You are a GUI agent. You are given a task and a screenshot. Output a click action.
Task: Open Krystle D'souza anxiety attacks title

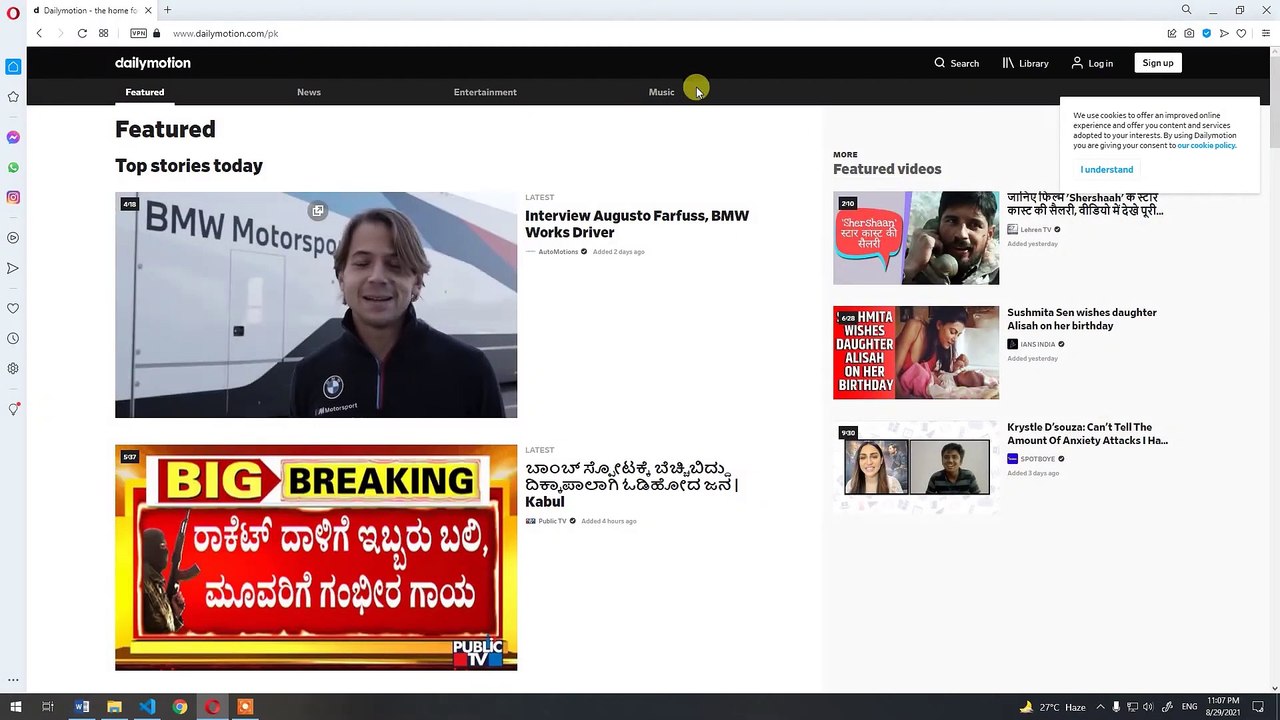(x=1087, y=434)
